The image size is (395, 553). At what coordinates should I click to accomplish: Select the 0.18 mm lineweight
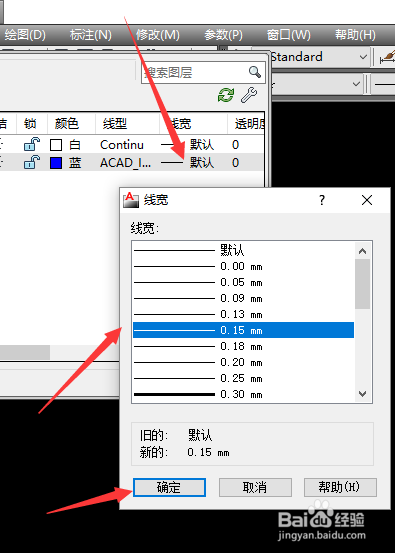click(x=243, y=346)
